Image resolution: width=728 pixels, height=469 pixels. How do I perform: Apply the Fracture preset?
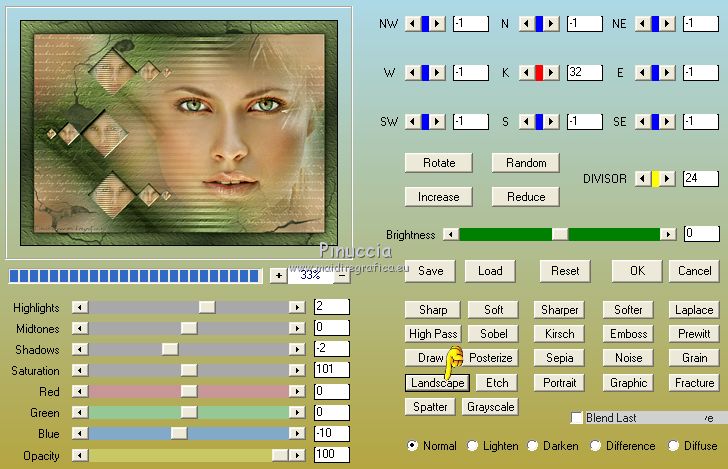coord(694,383)
